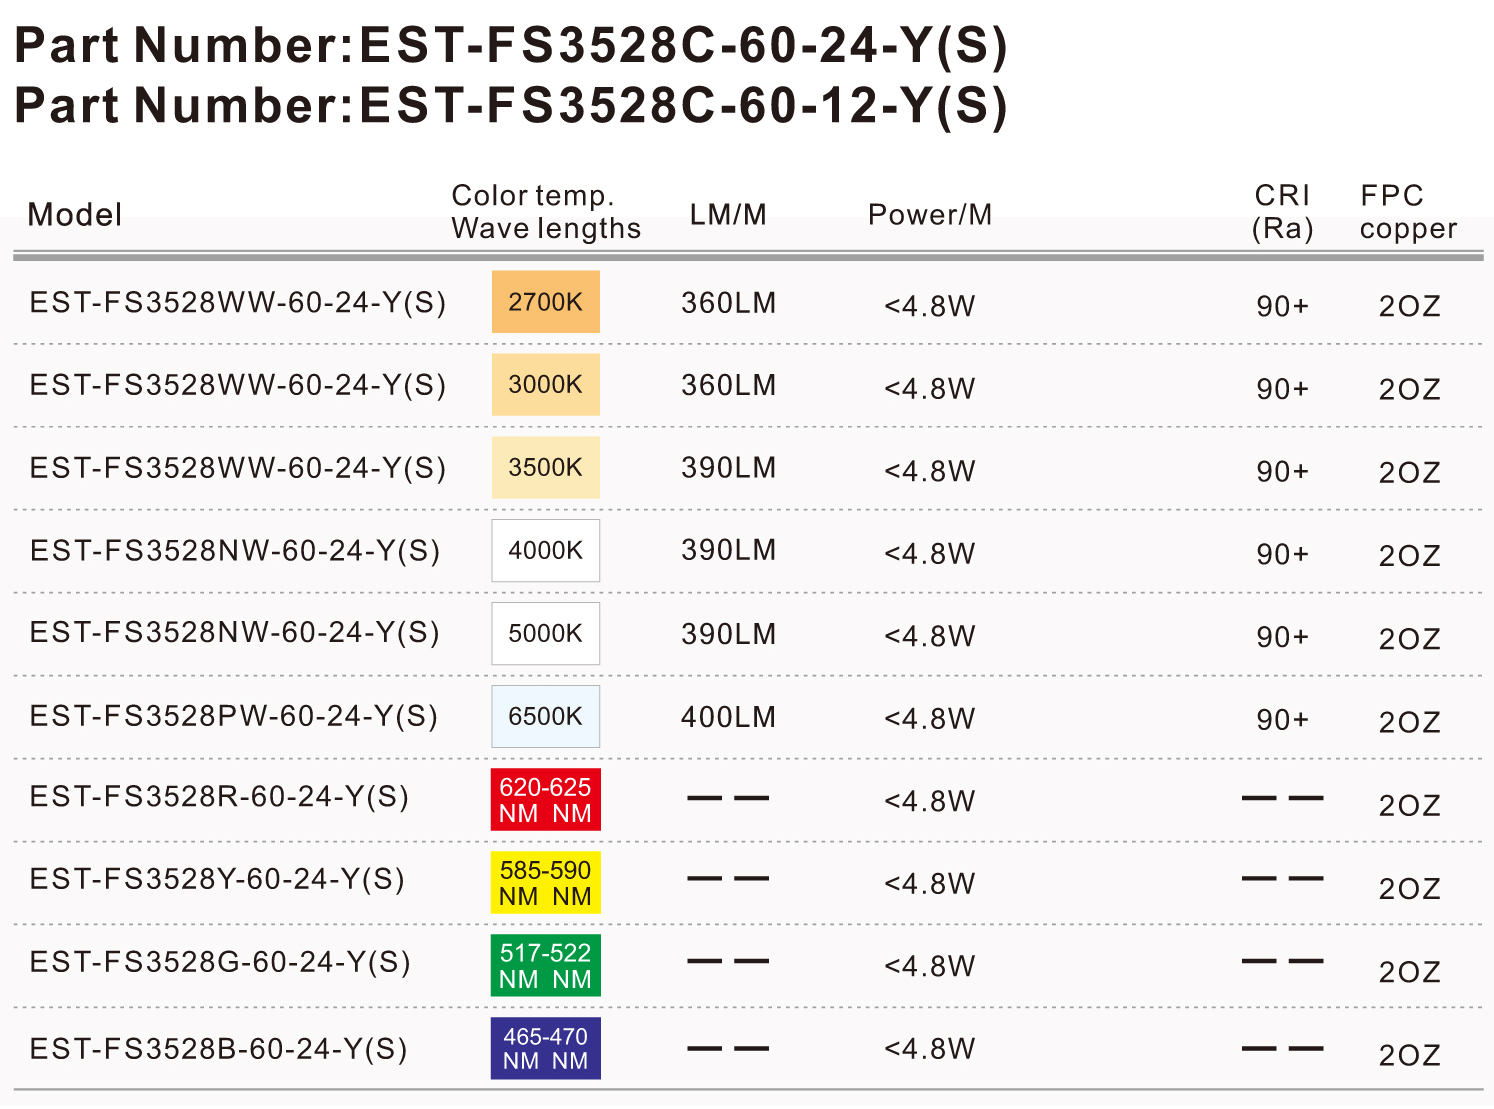Image resolution: width=1494 pixels, height=1109 pixels.
Task: Click the green 517-522 NM swatch
Action: (545, 965)
